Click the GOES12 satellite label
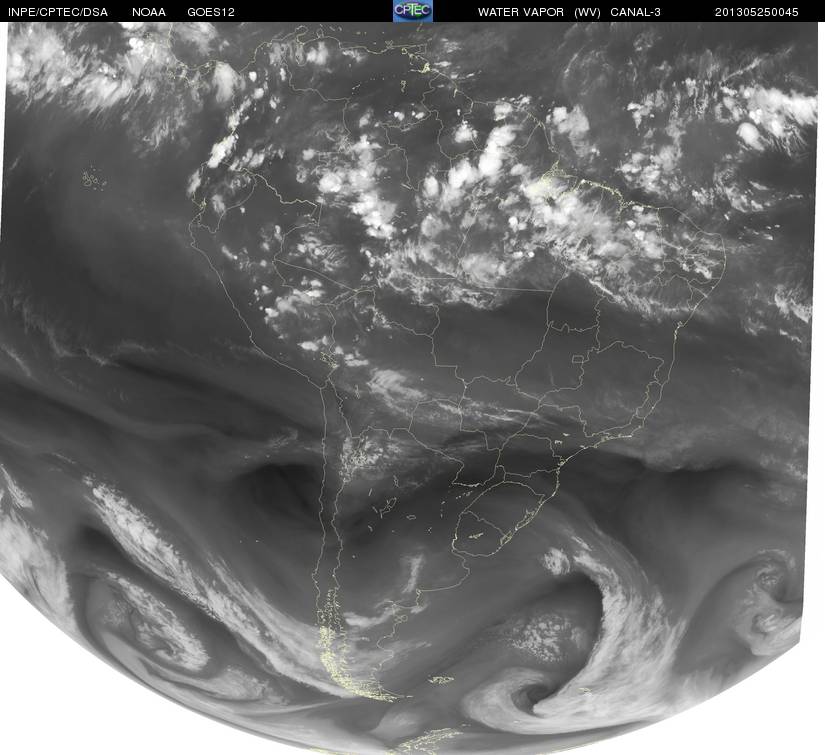Screen dimensions: 825x755 coord(211,12)
